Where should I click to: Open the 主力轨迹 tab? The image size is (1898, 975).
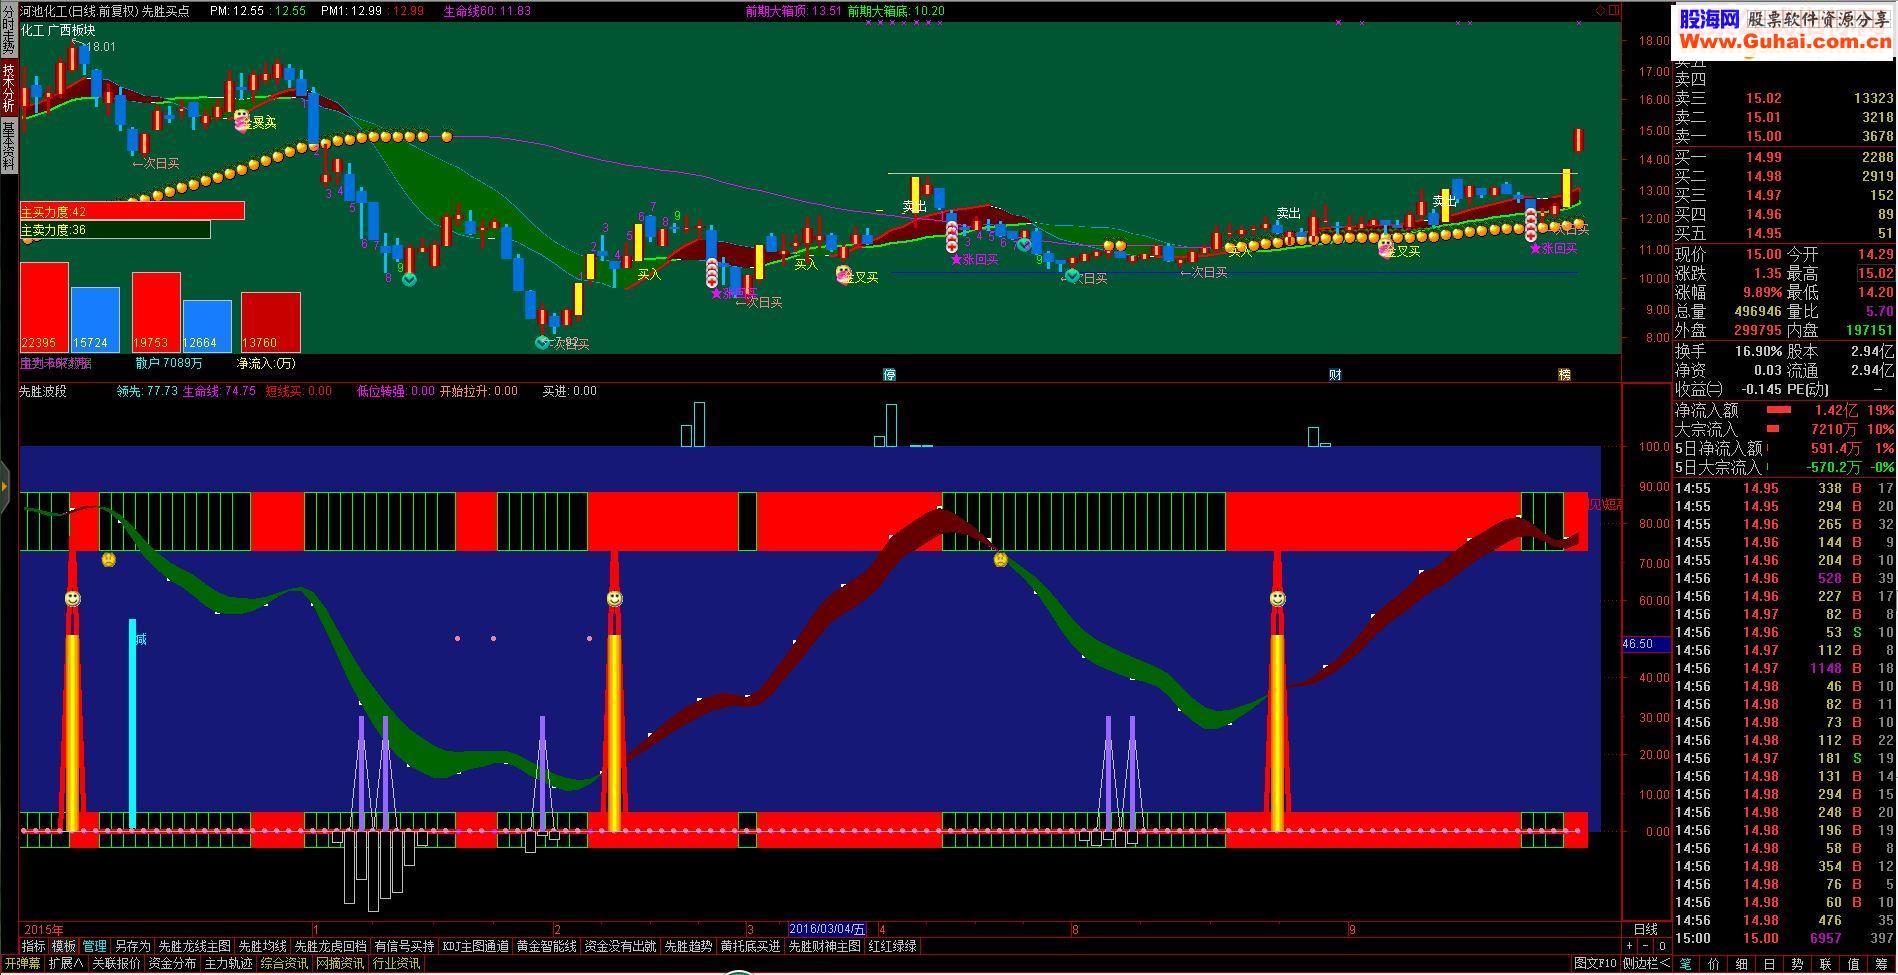(228, 964)
